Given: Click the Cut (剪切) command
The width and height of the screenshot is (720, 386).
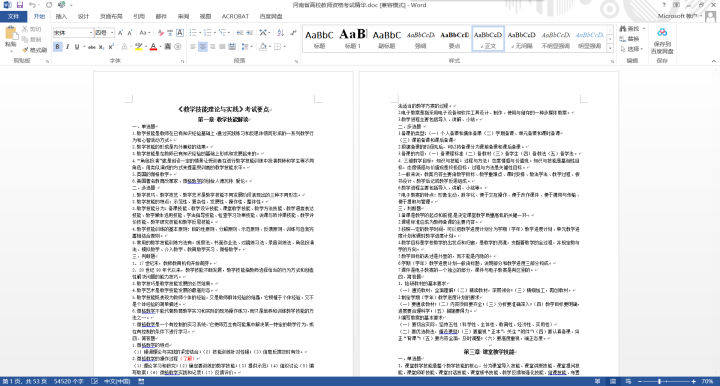Looking at the screenshot, I should pos(32,29).
